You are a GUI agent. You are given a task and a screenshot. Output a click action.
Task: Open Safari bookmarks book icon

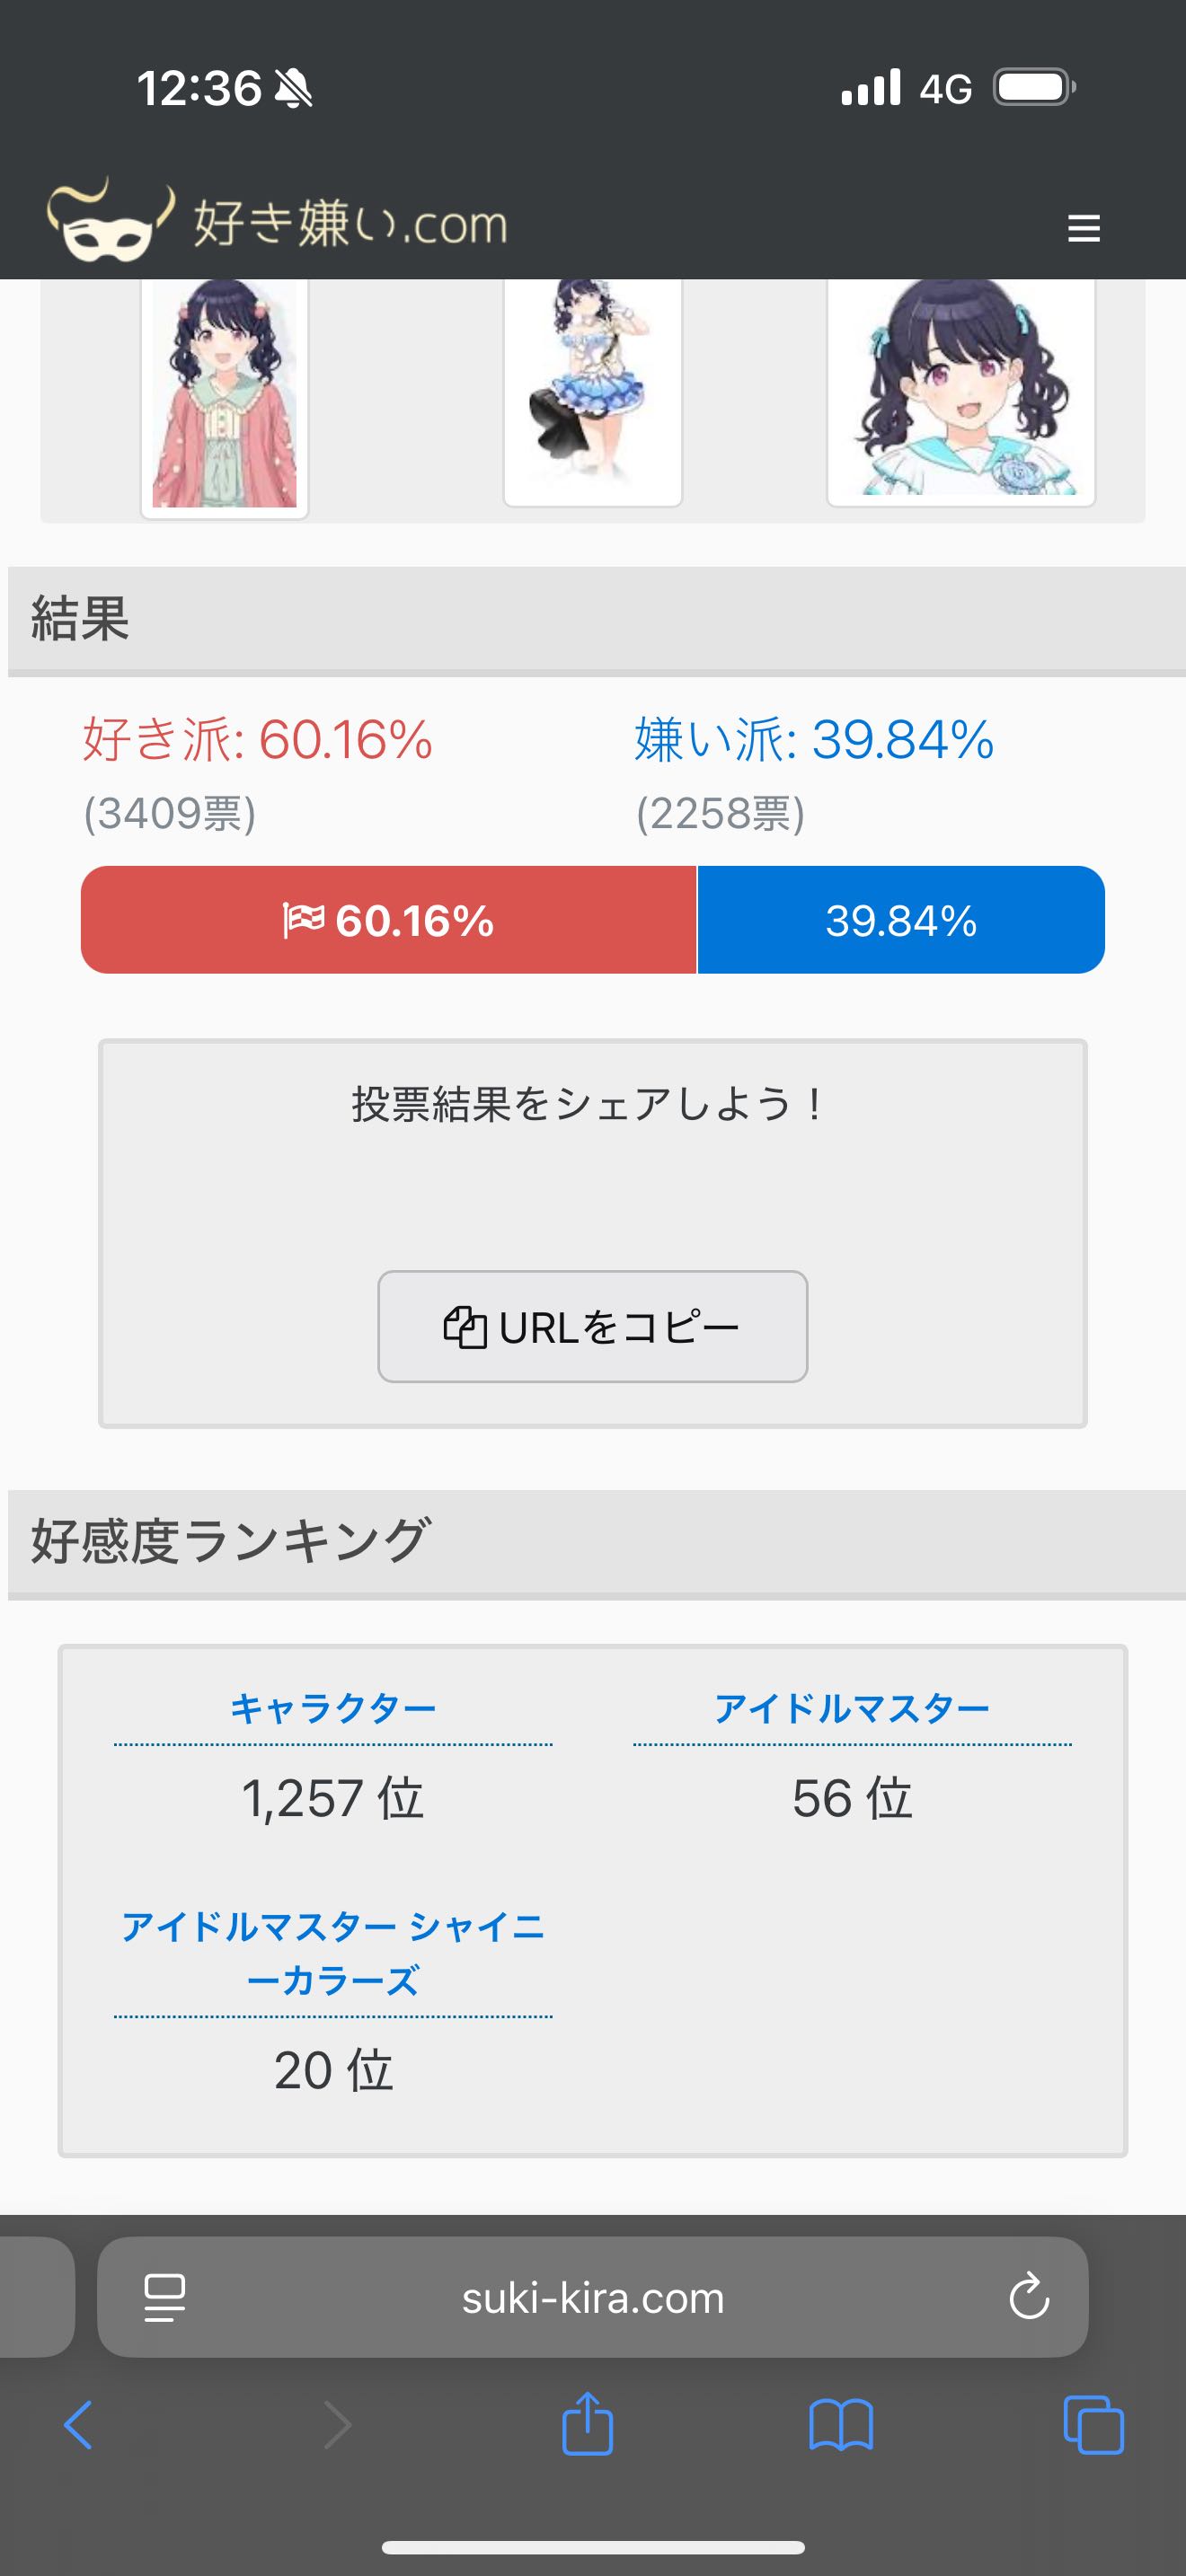[840, 2426]
